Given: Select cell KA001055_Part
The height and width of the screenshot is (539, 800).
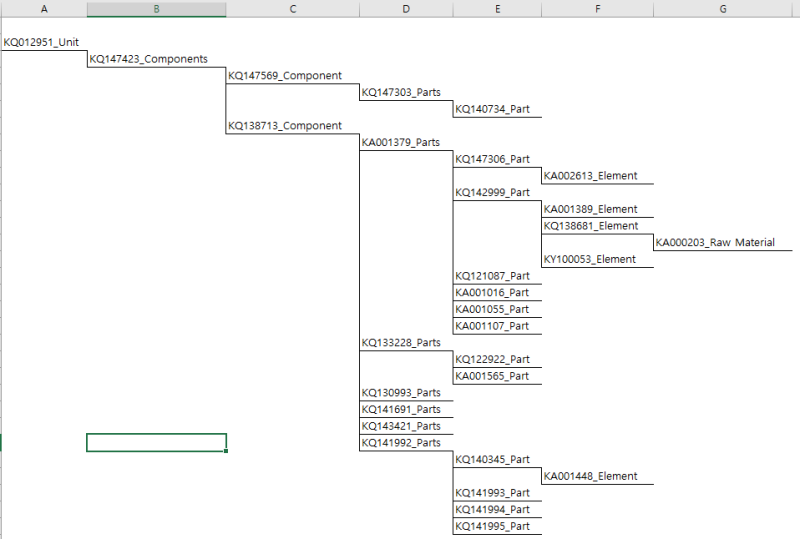Looking at the screenshot, I should tap(497, 309).
